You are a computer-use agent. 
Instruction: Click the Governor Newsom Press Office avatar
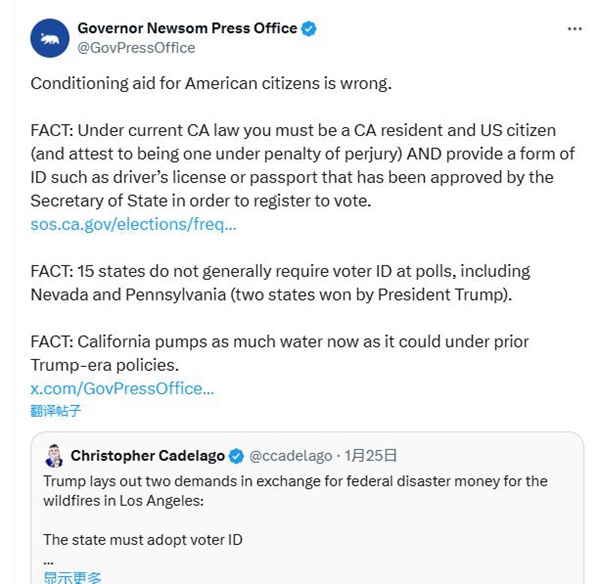[48, 38]
